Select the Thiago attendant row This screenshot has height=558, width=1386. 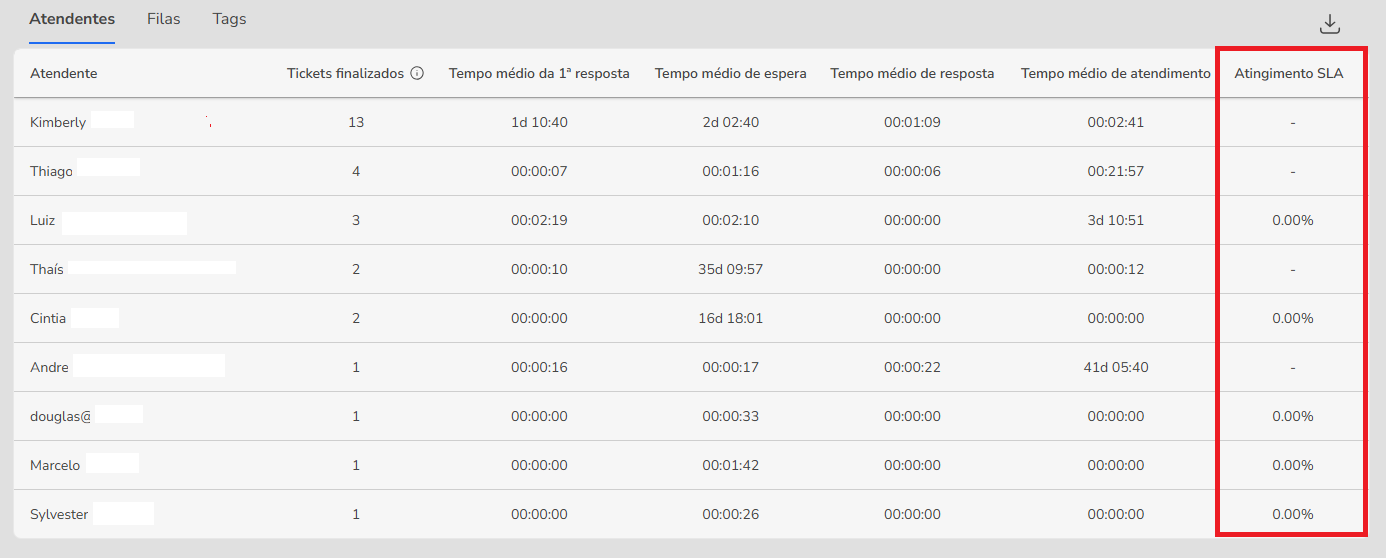pos(51,171)
